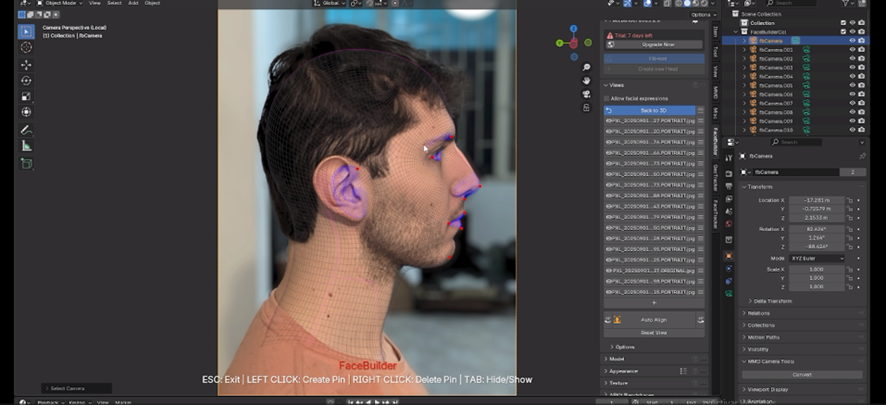This screenshot has width=886, height=405.
Task: Select the Measure tool
Action: pyautogui.click(x=26, y=146)
